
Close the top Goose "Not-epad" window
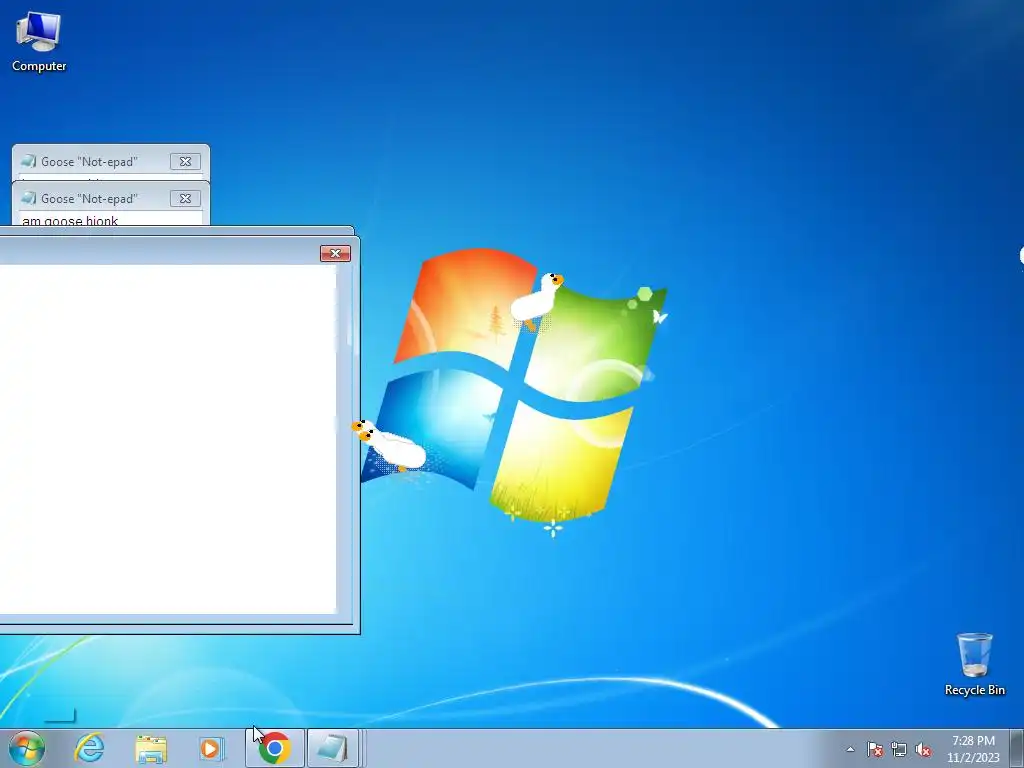coord(185,161)
